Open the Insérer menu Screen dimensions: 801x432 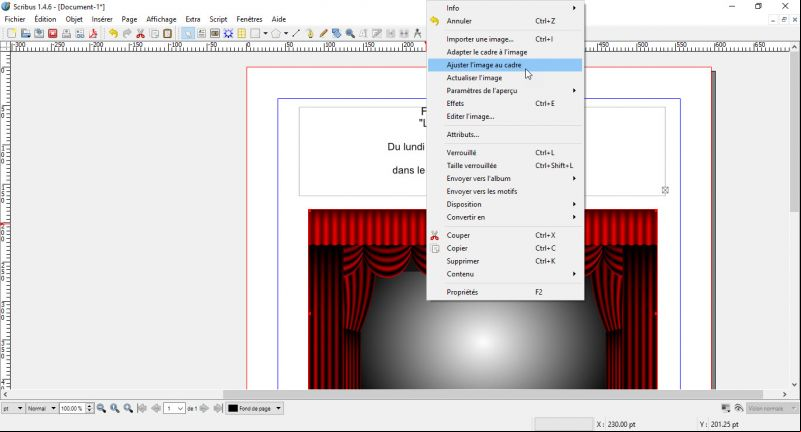pos(102,19)
